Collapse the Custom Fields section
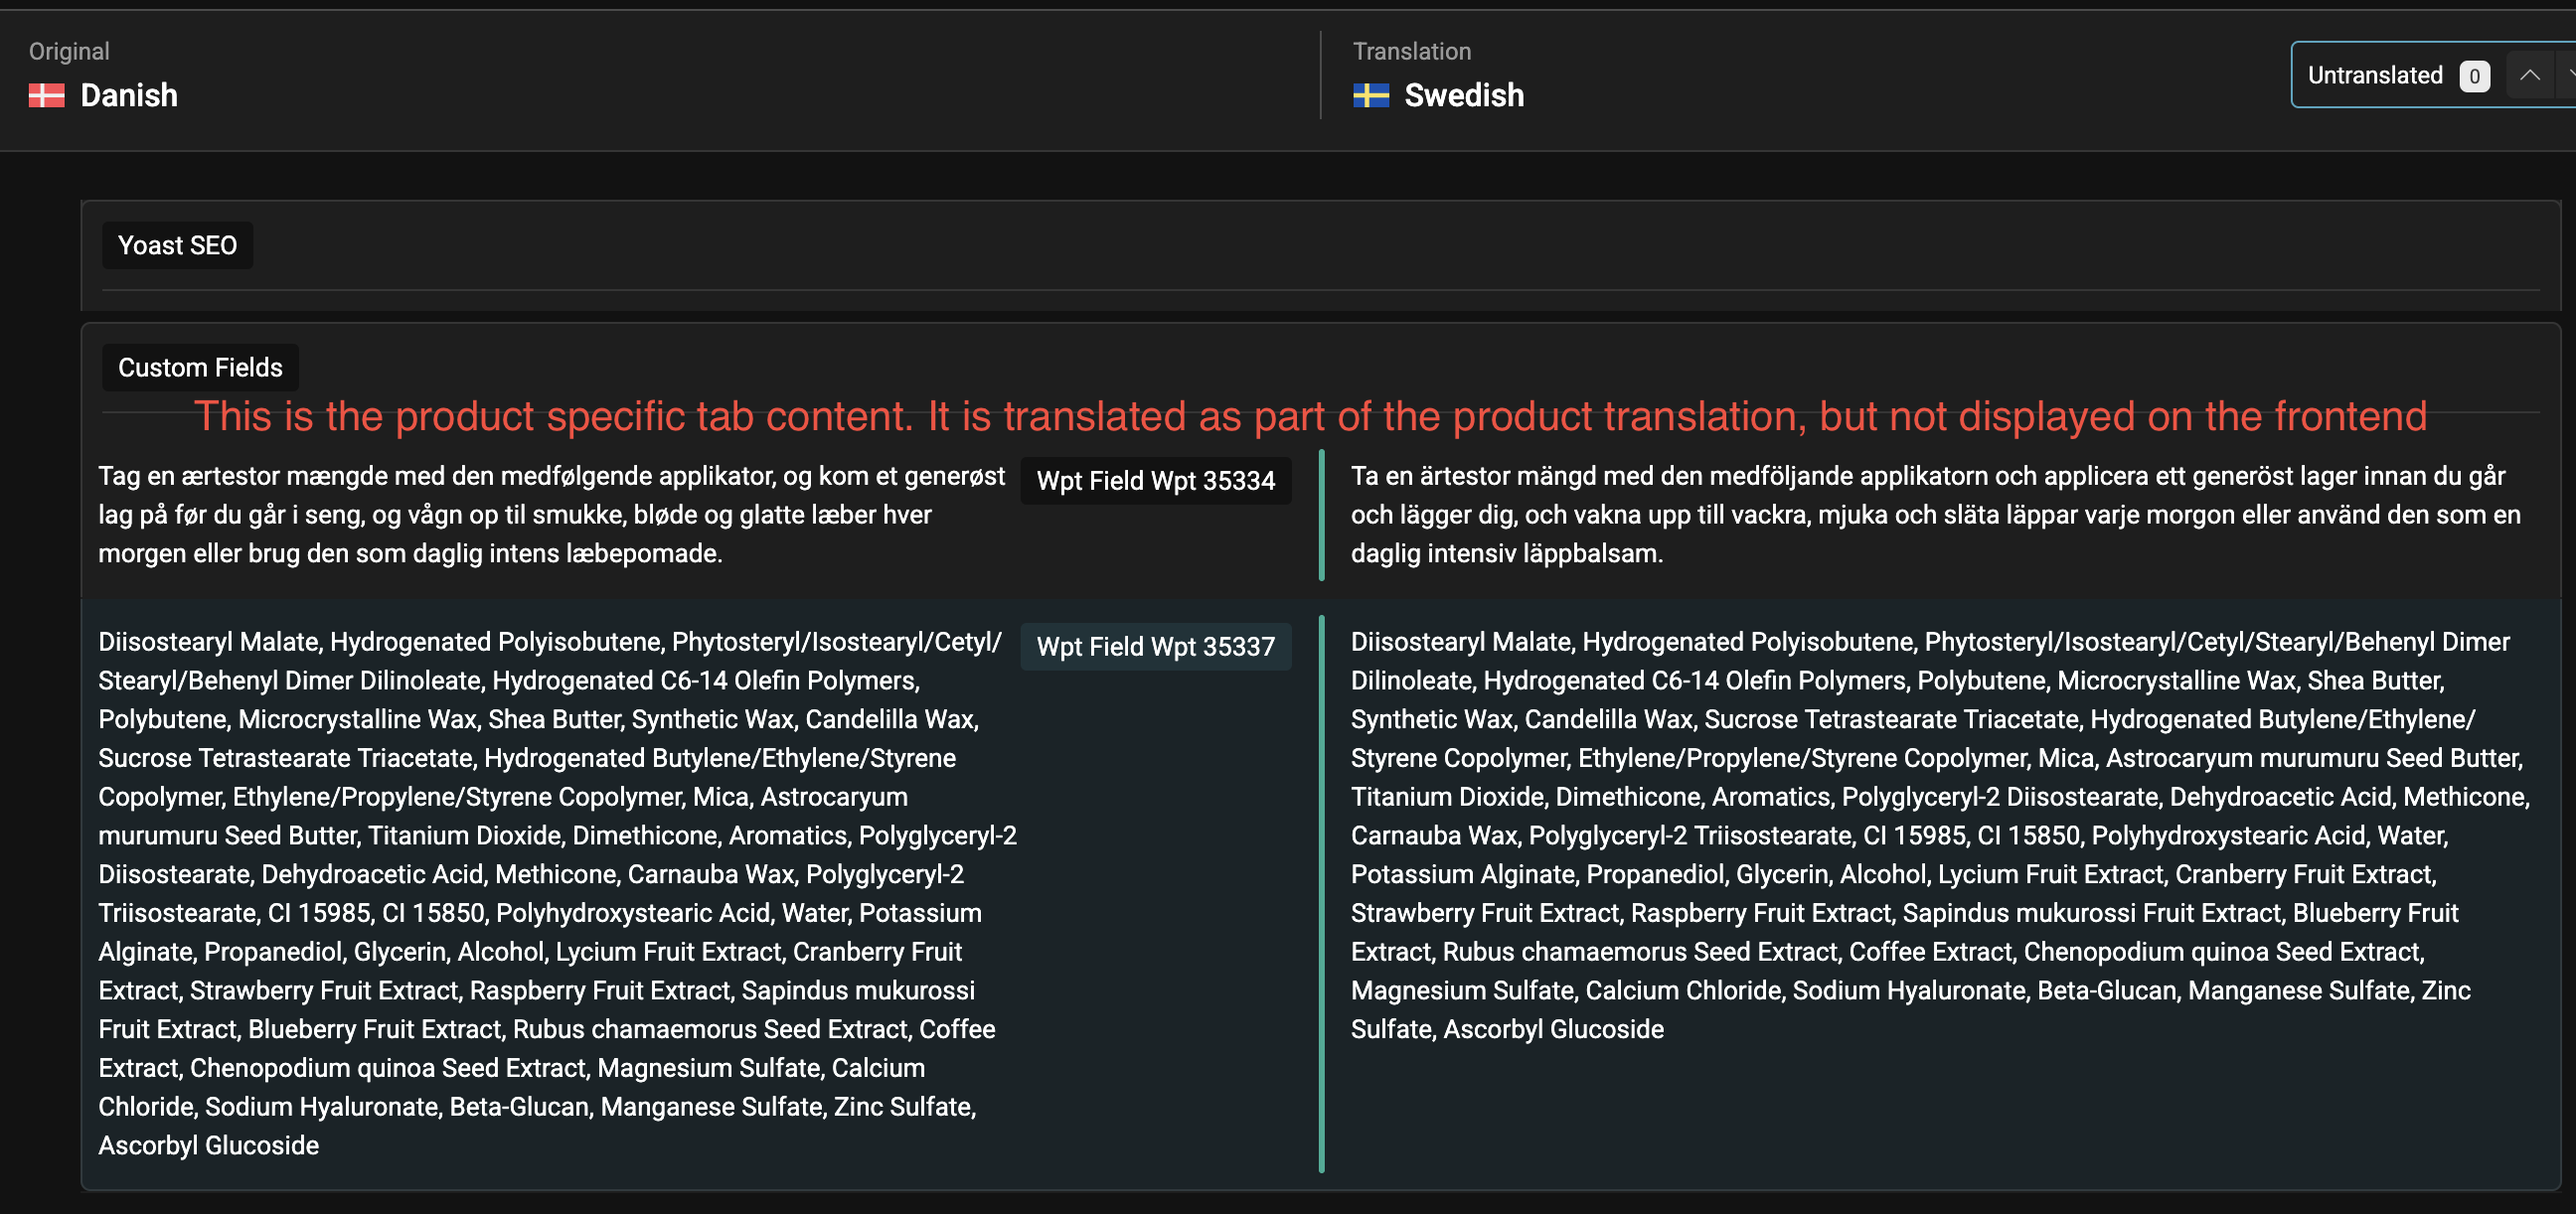The height and width of the screenshot is (1214, 2576). [200, 367]
